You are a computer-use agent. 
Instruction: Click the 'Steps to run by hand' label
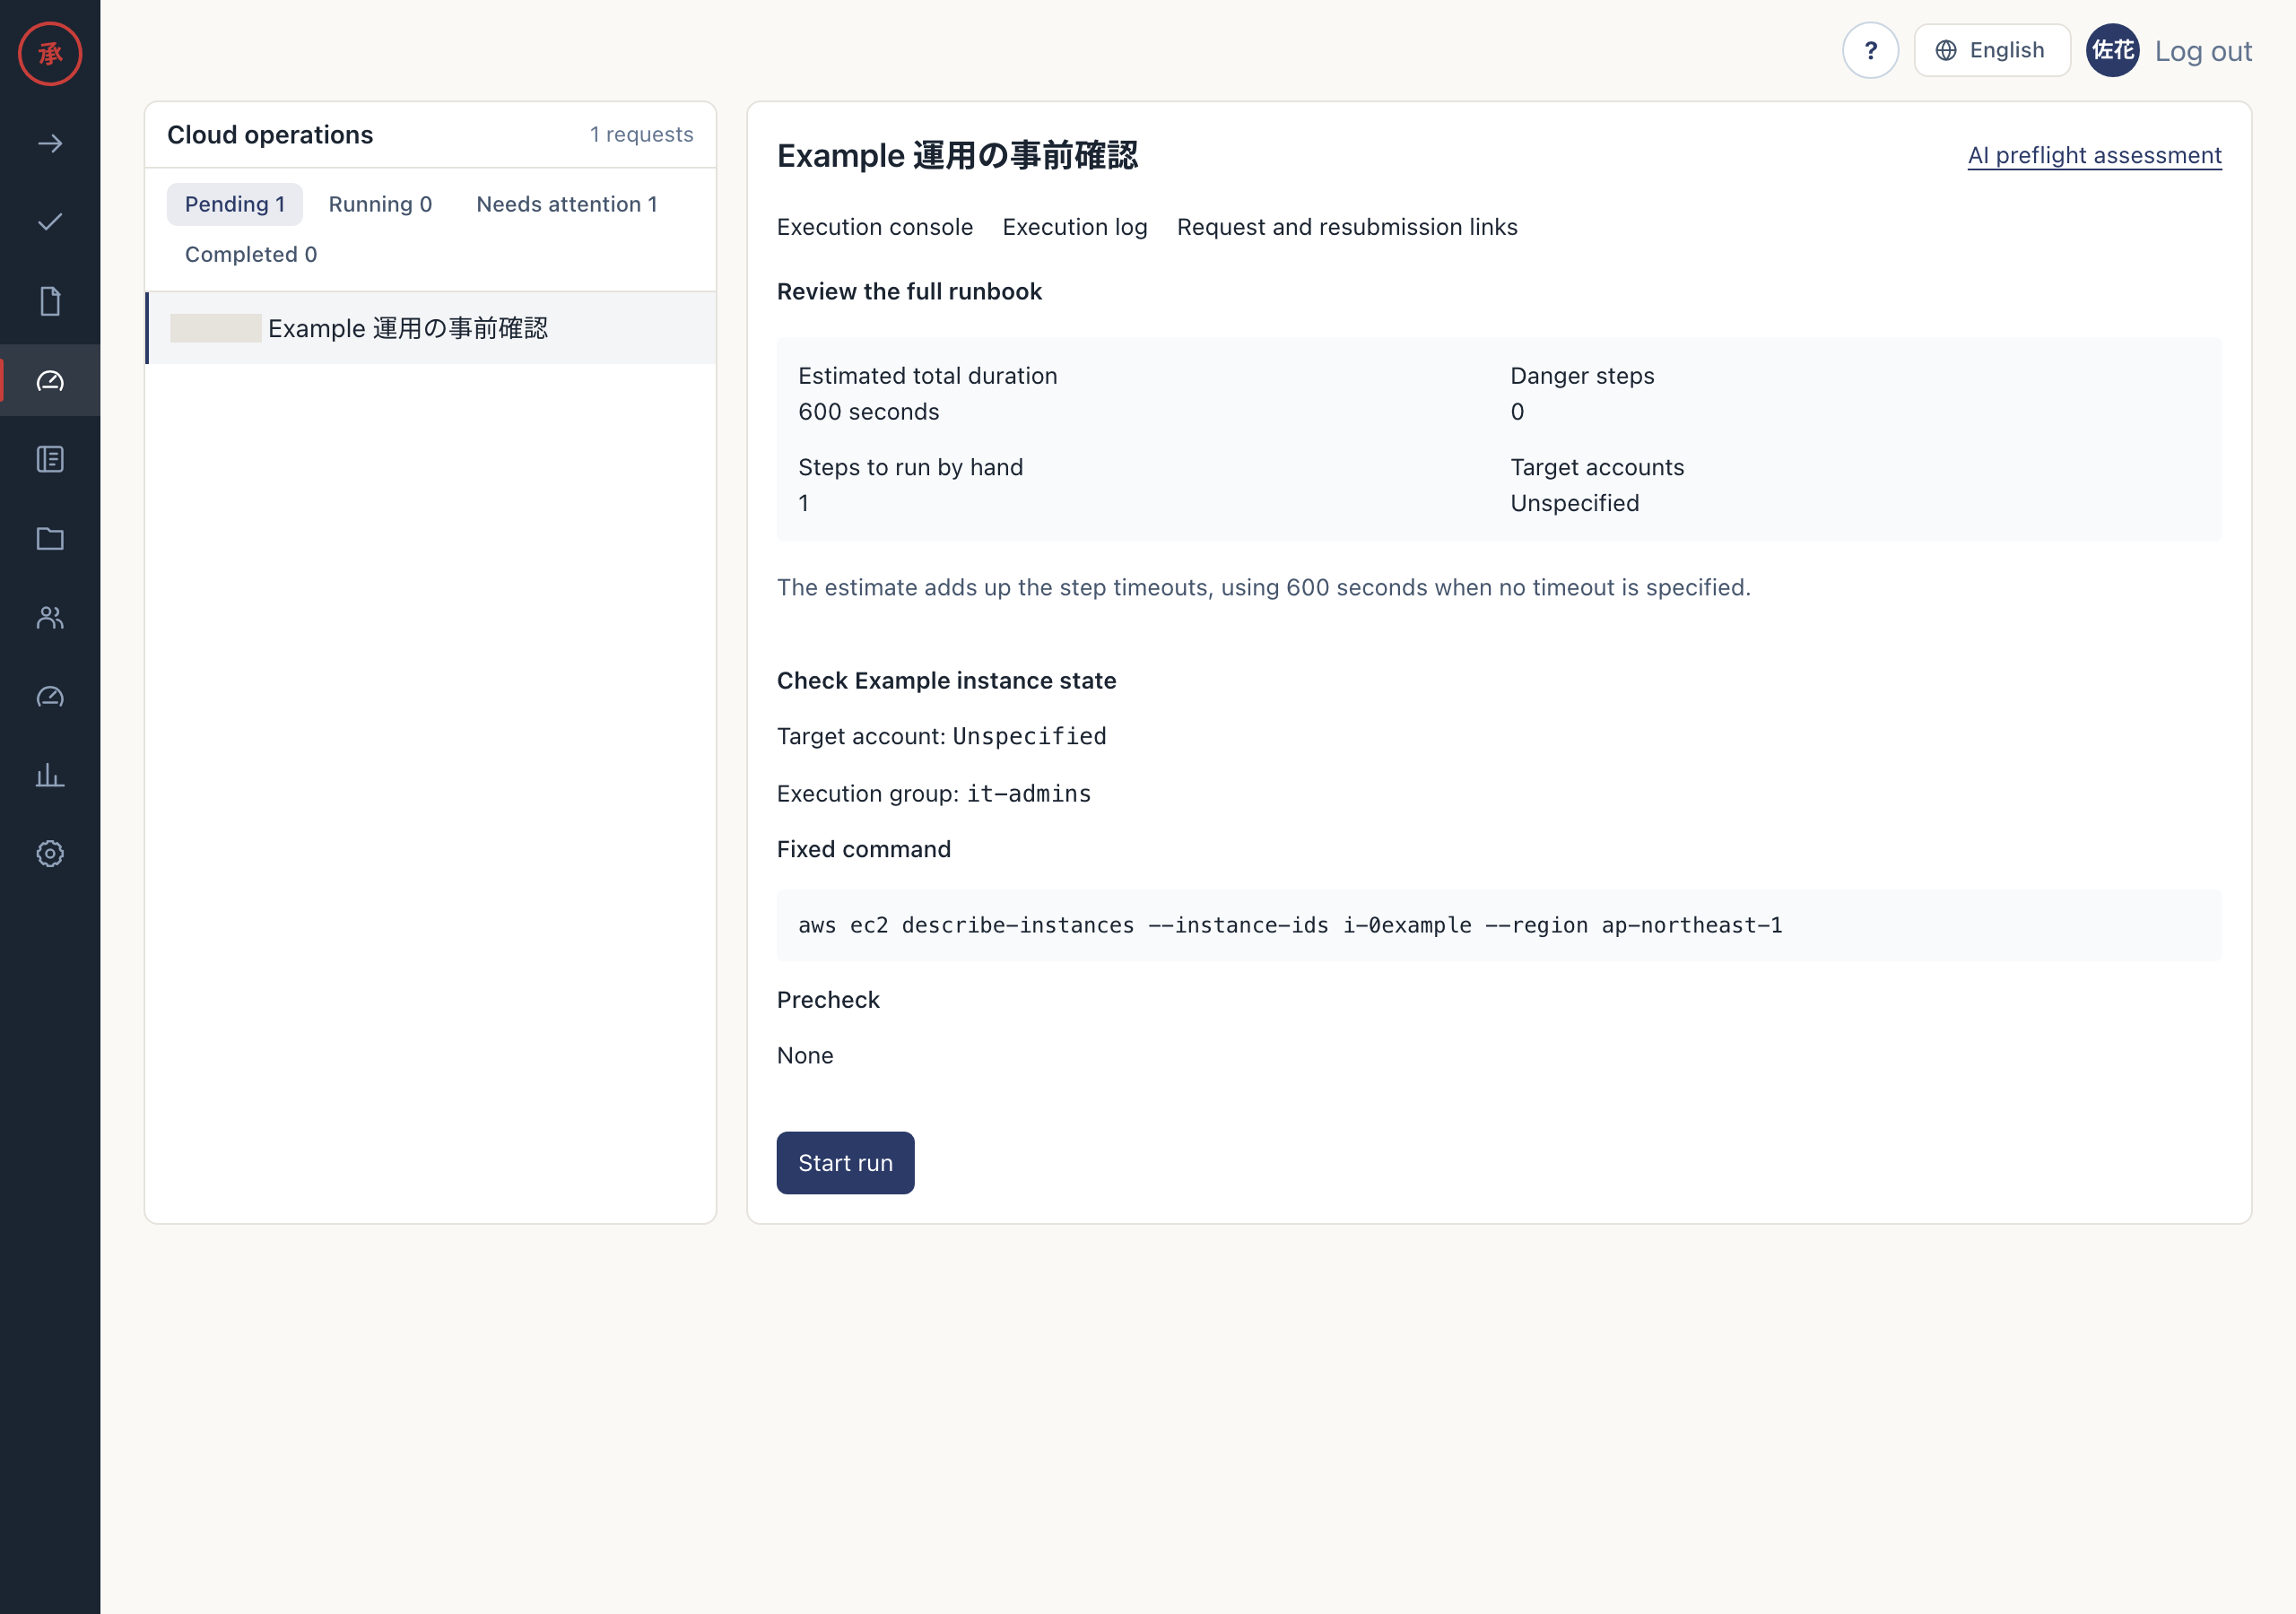[x=910, y=467]
